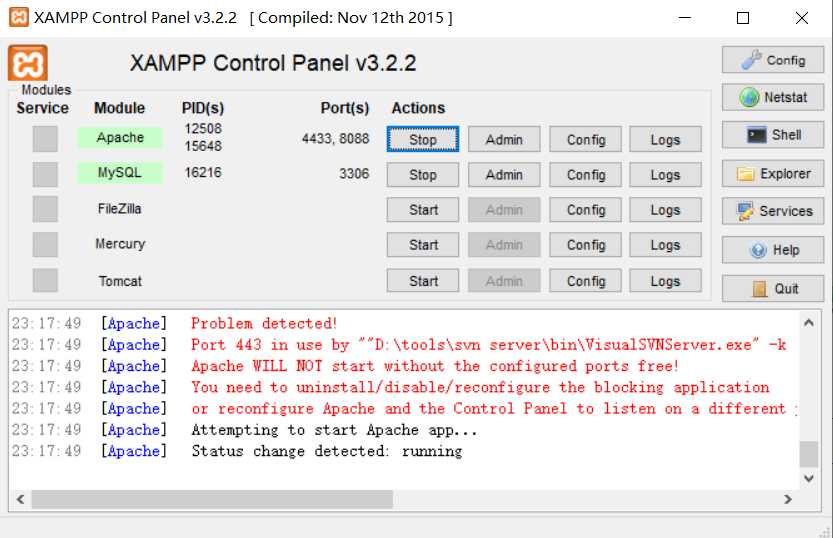Minimize the XAMPP window
Image resolution: width=833 pixels, height=538 pixels.
685,18
